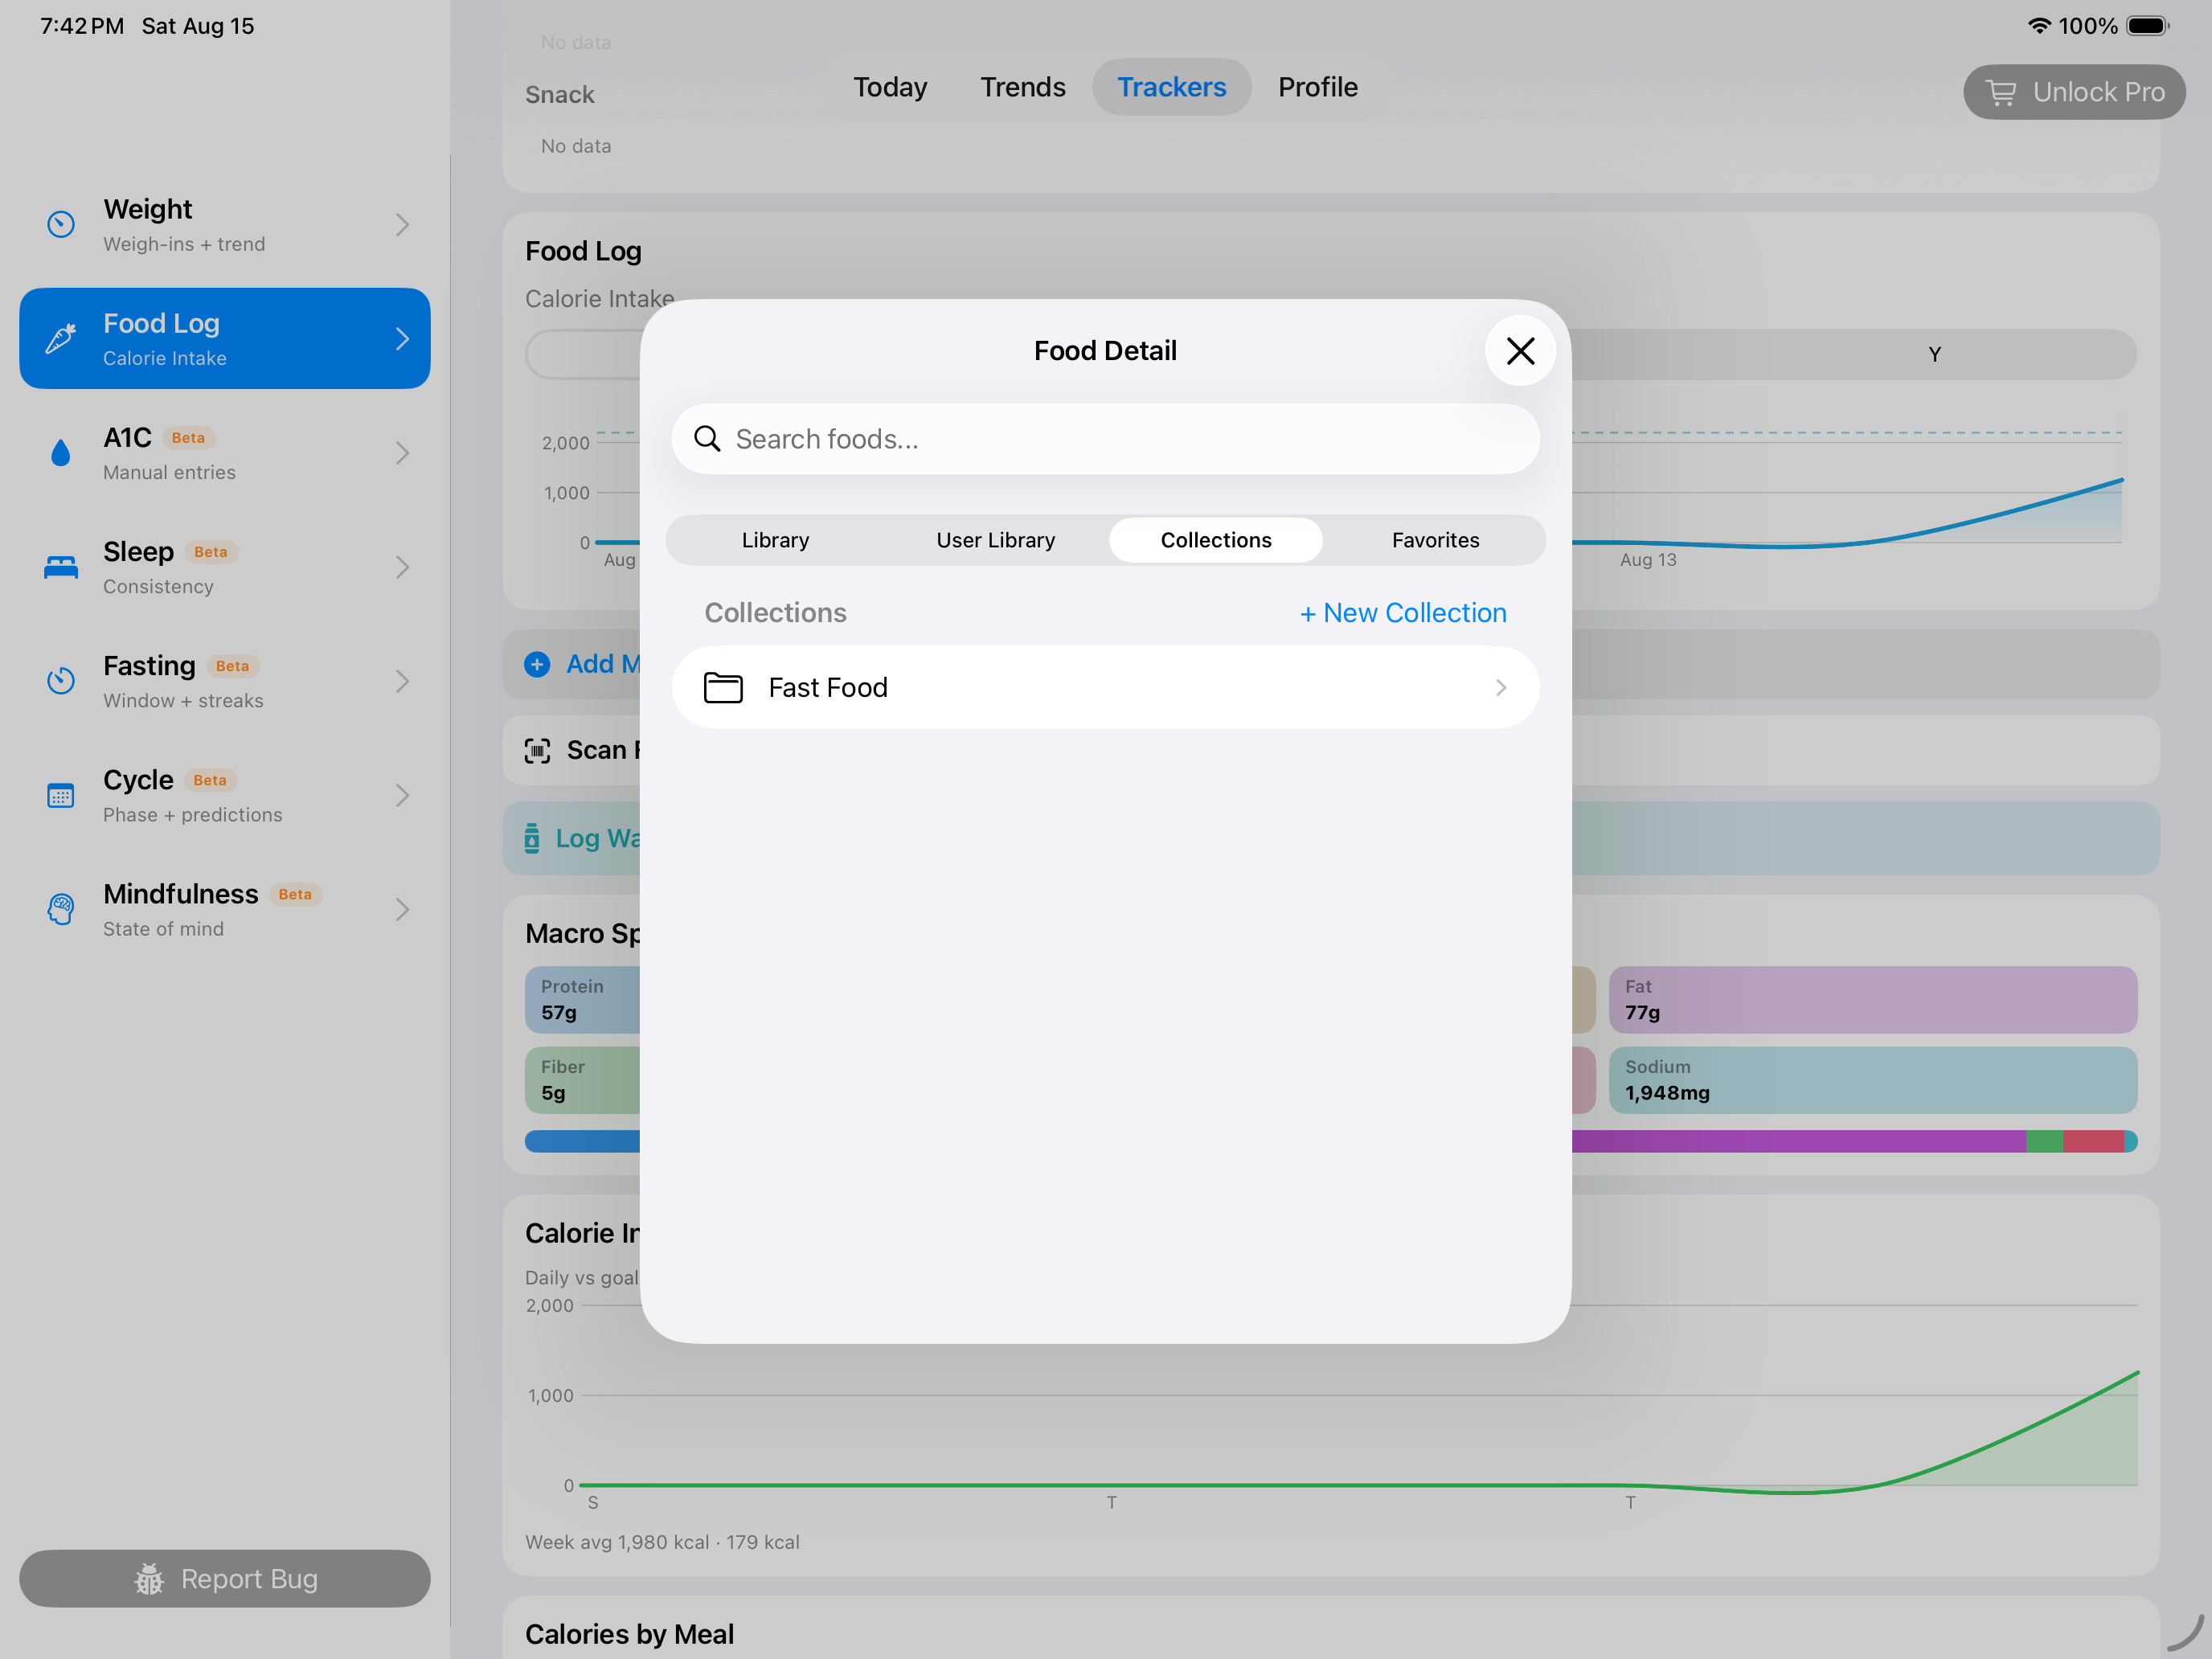The image size is (2212, 1659).
Task: Check the battery indicator icon
Action: [2147, 25]
